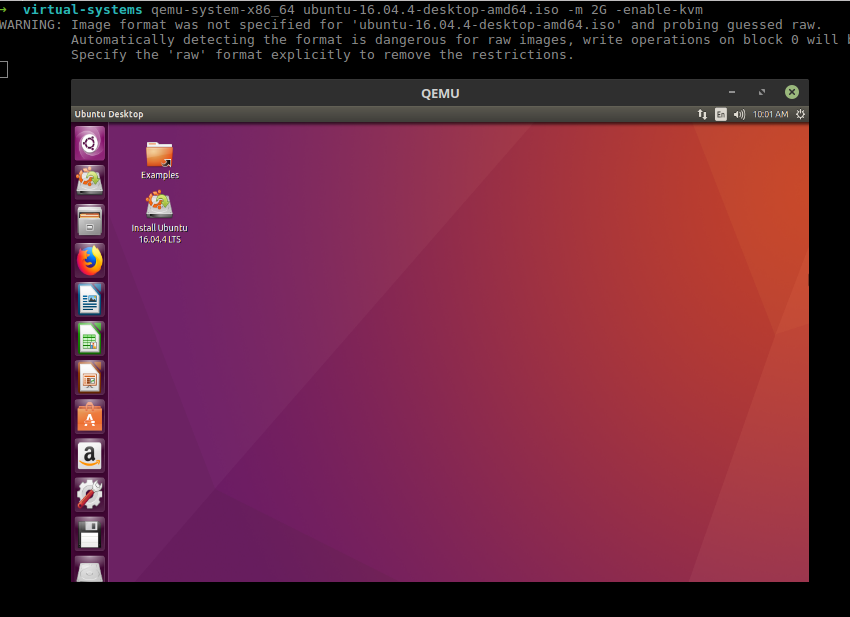Click the 10:01 AM clock indicator

tap(770, 114)
